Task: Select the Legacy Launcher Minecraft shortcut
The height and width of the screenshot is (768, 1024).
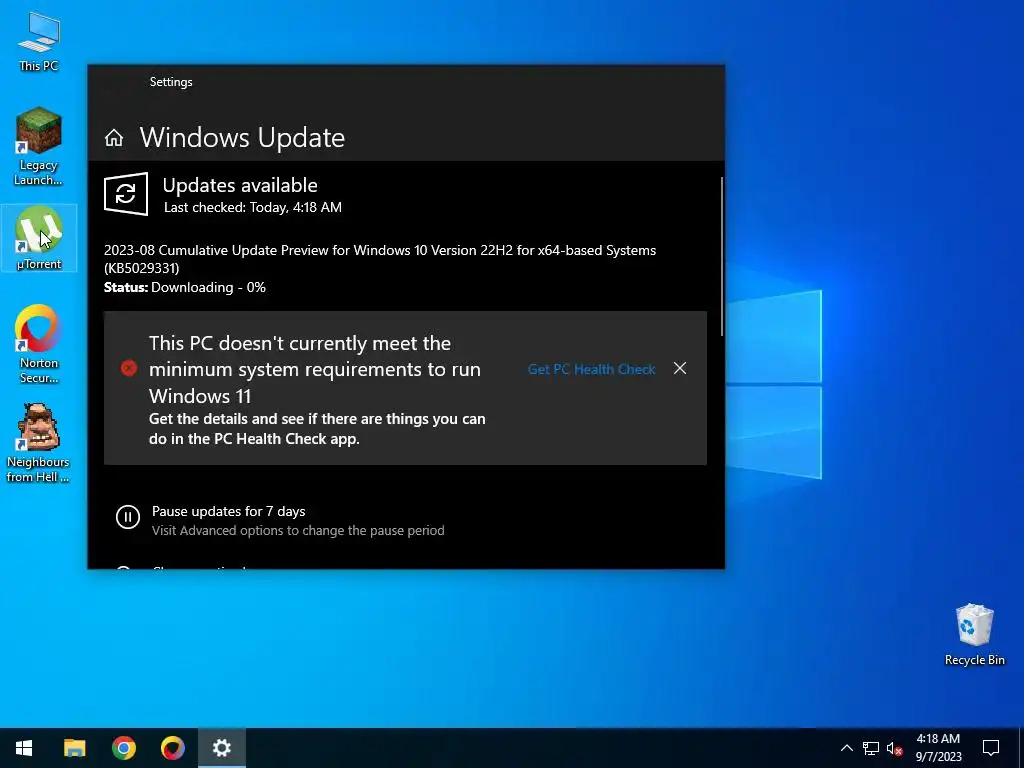Action: pyautogui.click(x=39, y=146)
